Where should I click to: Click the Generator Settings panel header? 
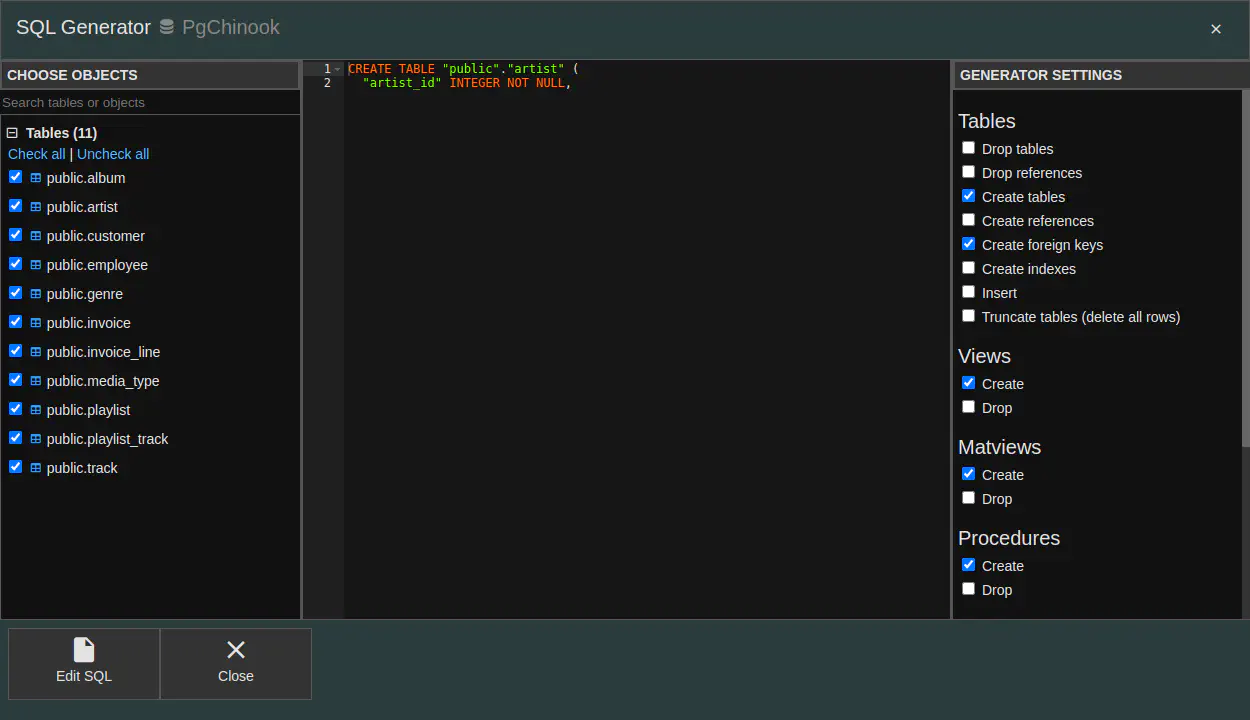point(1101,75)
